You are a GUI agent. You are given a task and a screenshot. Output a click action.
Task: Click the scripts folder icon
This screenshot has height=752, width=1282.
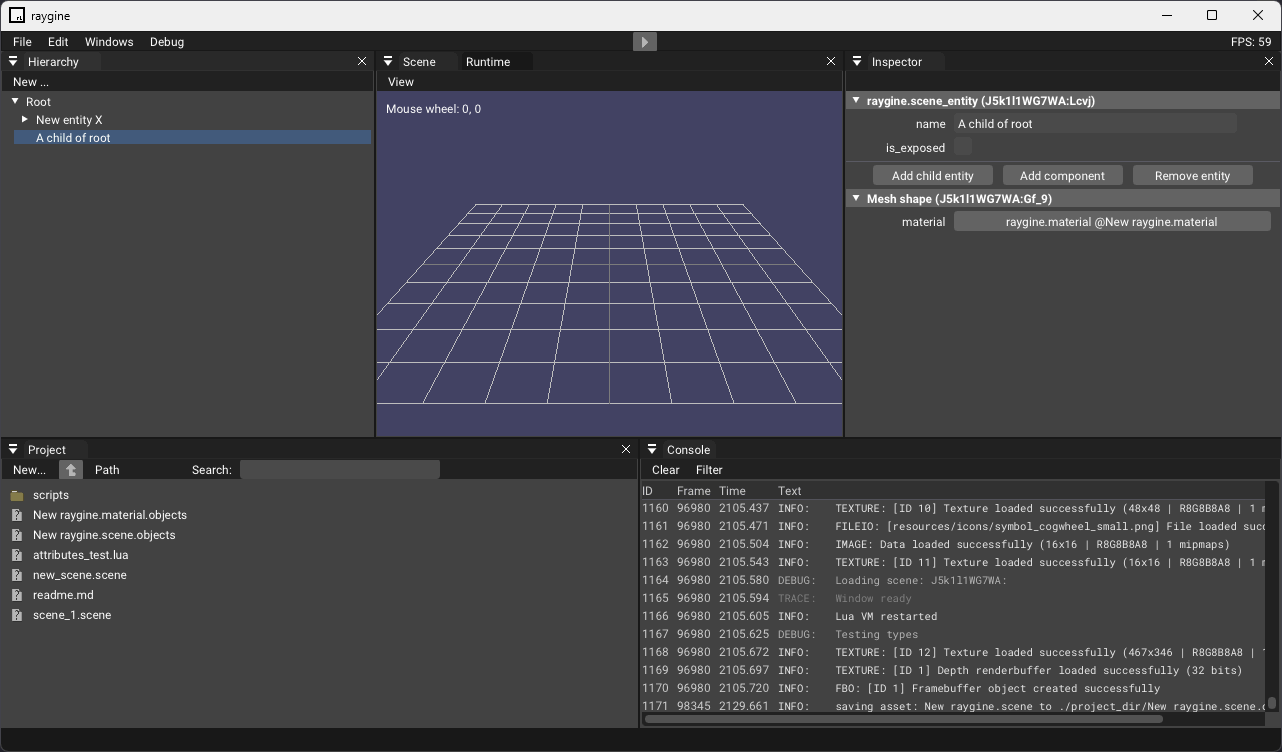pos(17,495)
